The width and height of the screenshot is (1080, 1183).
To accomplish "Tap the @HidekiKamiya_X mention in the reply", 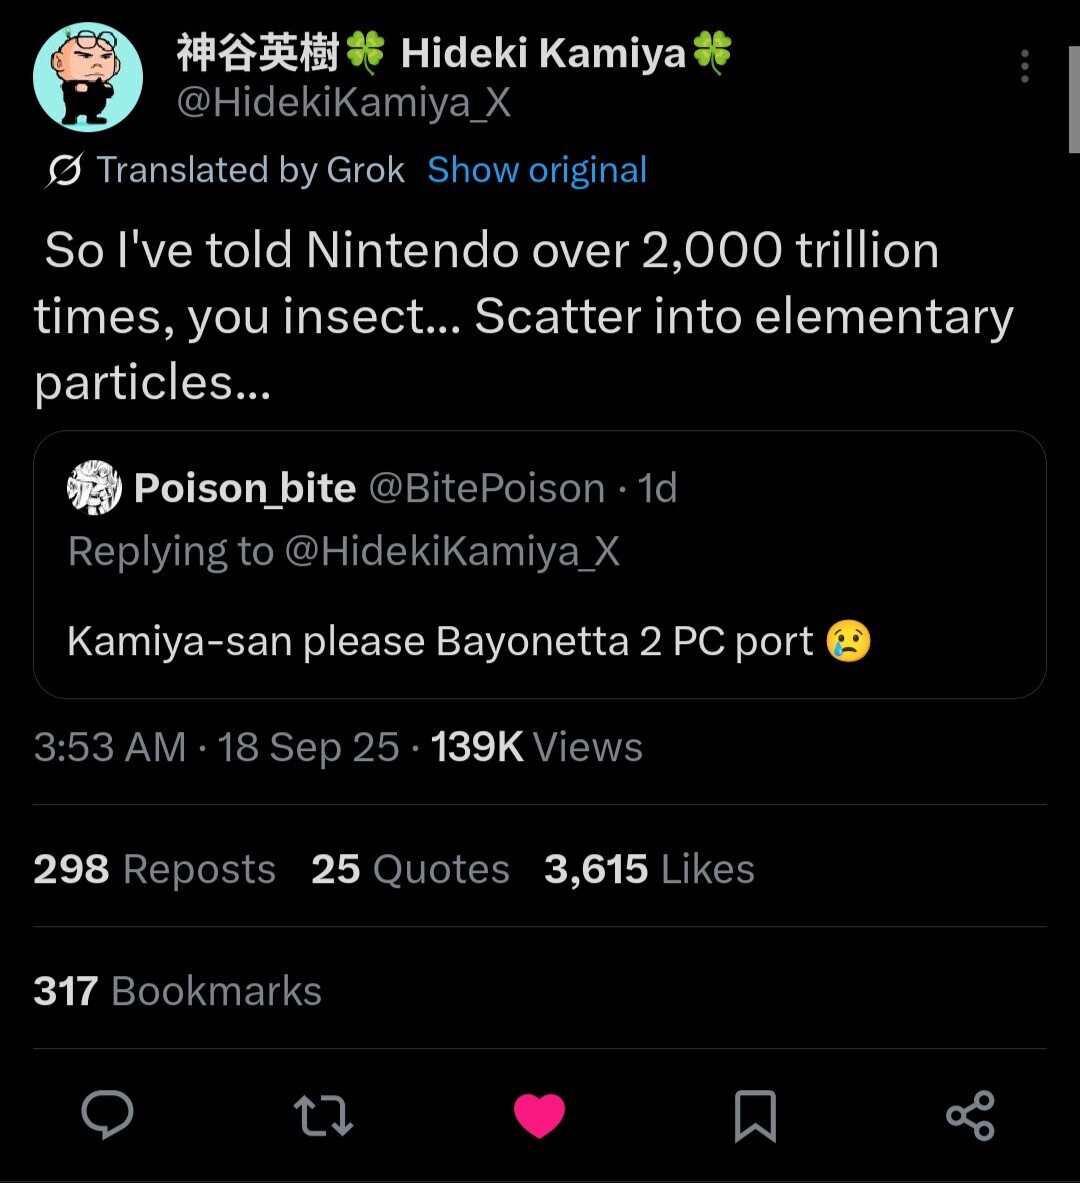I will [452, 551].
